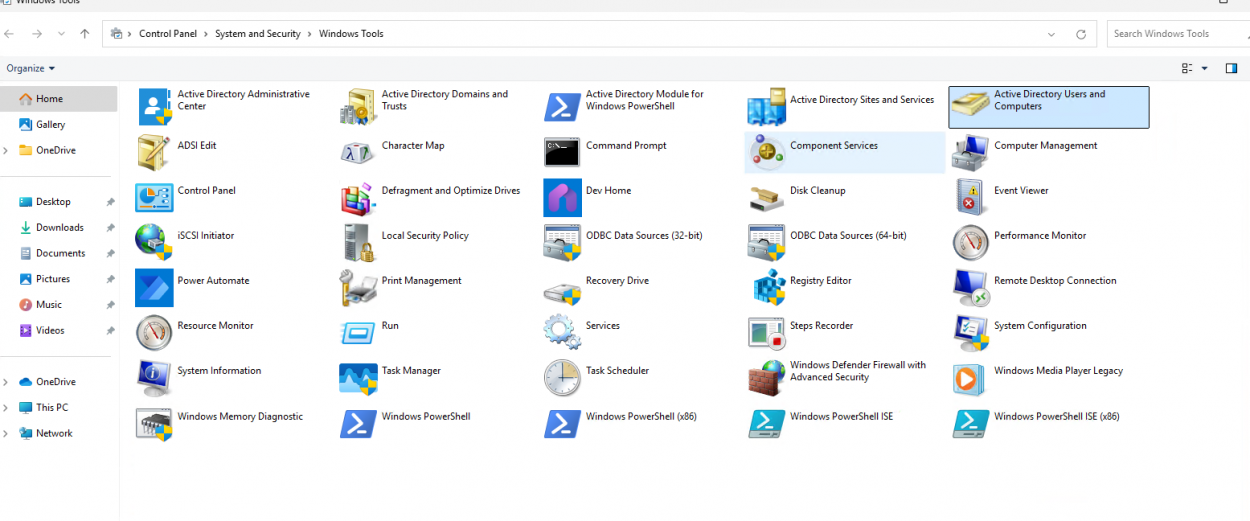The image size is (1250, 521).
Task: Open the Organize dropdown menu
Action: pos(31,68)
